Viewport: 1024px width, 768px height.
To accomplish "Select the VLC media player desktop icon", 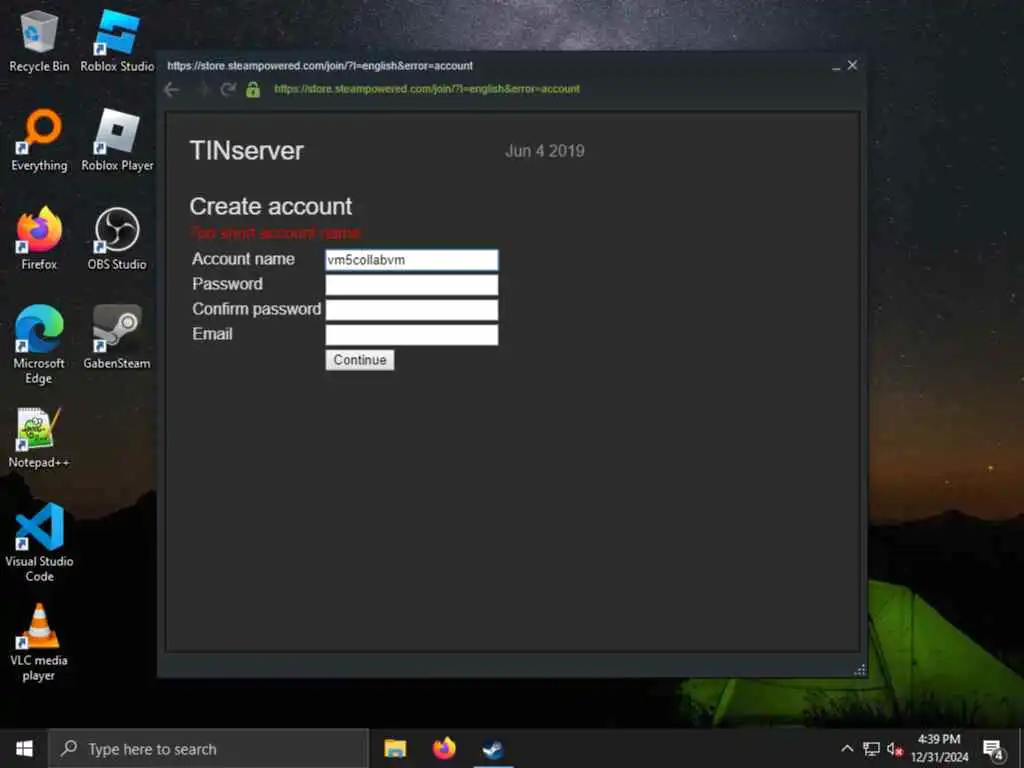I will coord(39,642).
